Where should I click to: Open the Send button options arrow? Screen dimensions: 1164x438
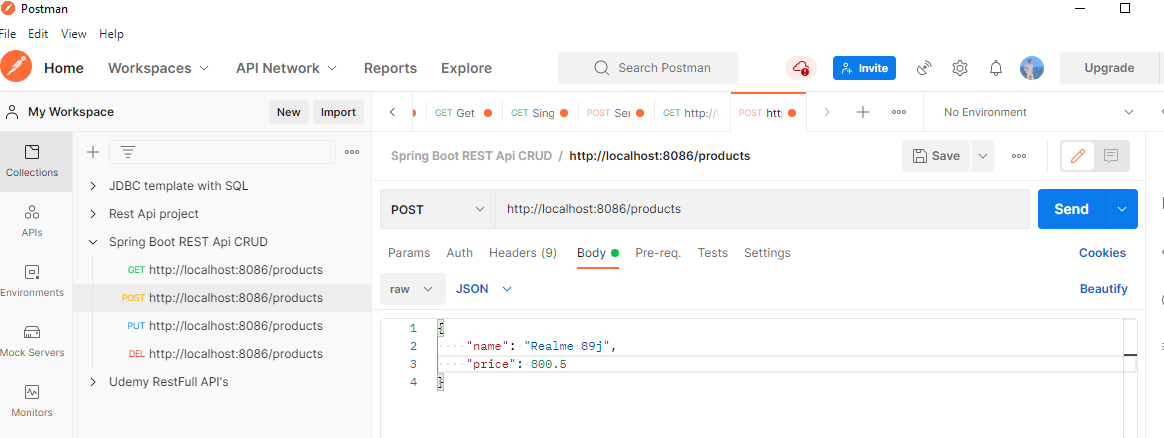pos(1122,209)
